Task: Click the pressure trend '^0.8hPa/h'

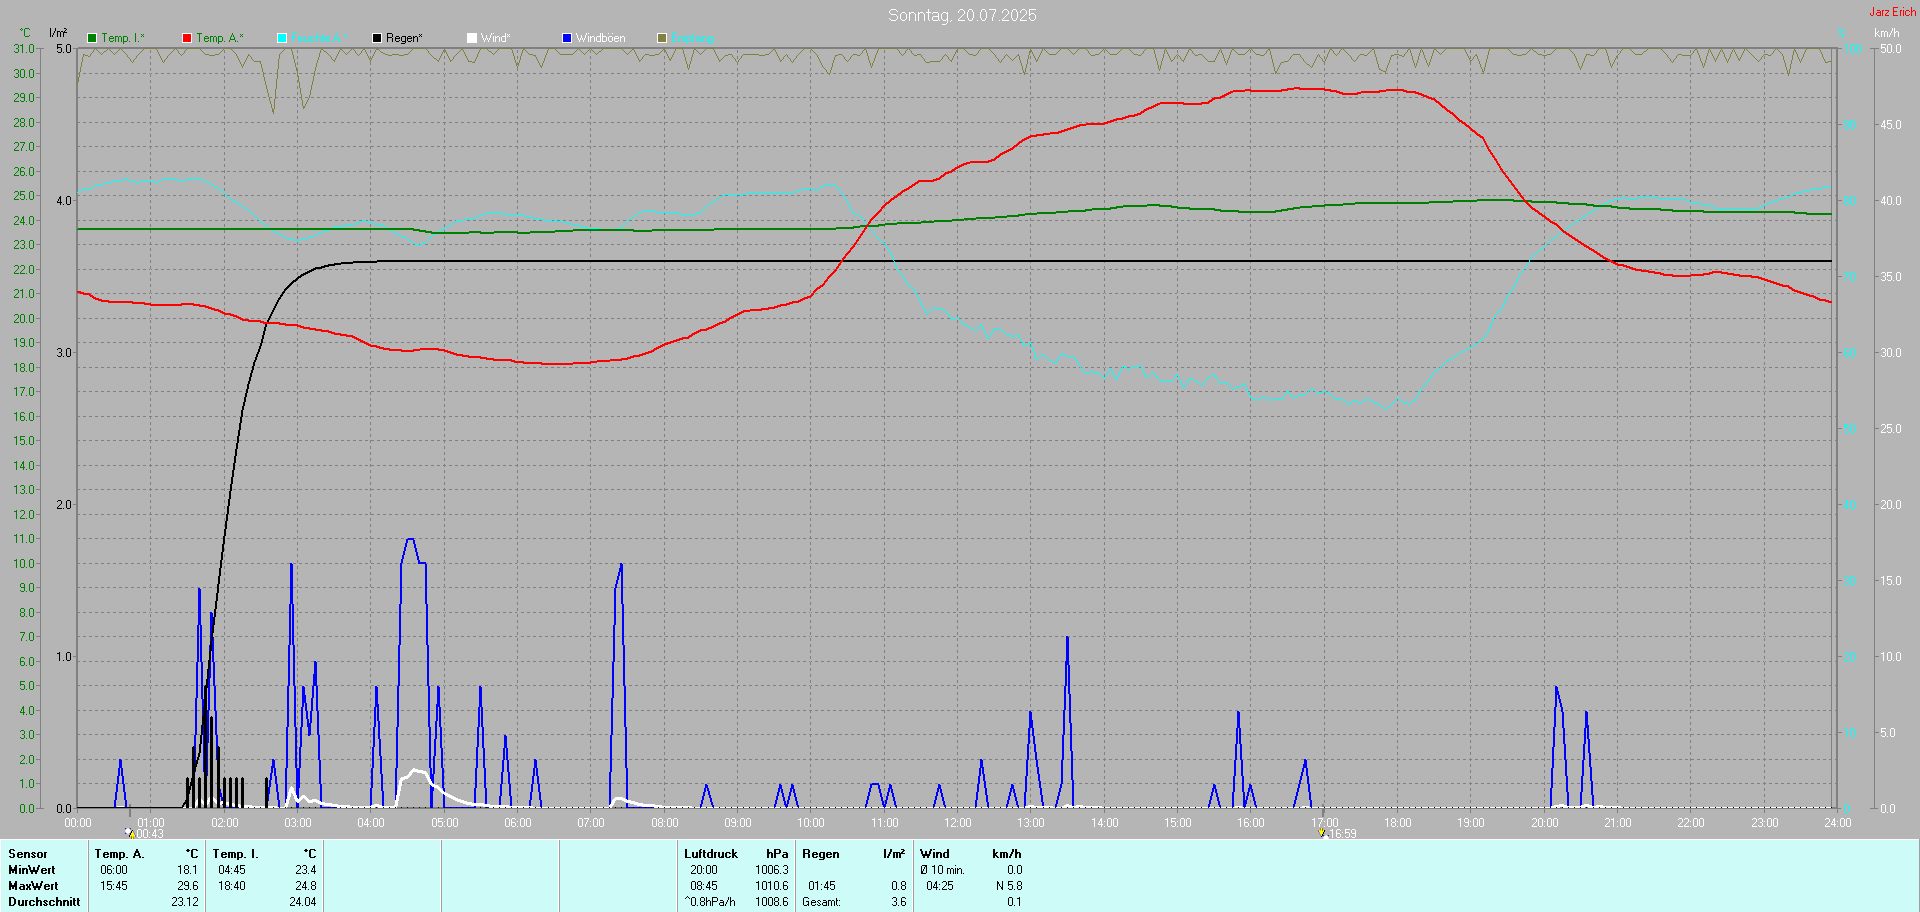Action: pos(710,902)
